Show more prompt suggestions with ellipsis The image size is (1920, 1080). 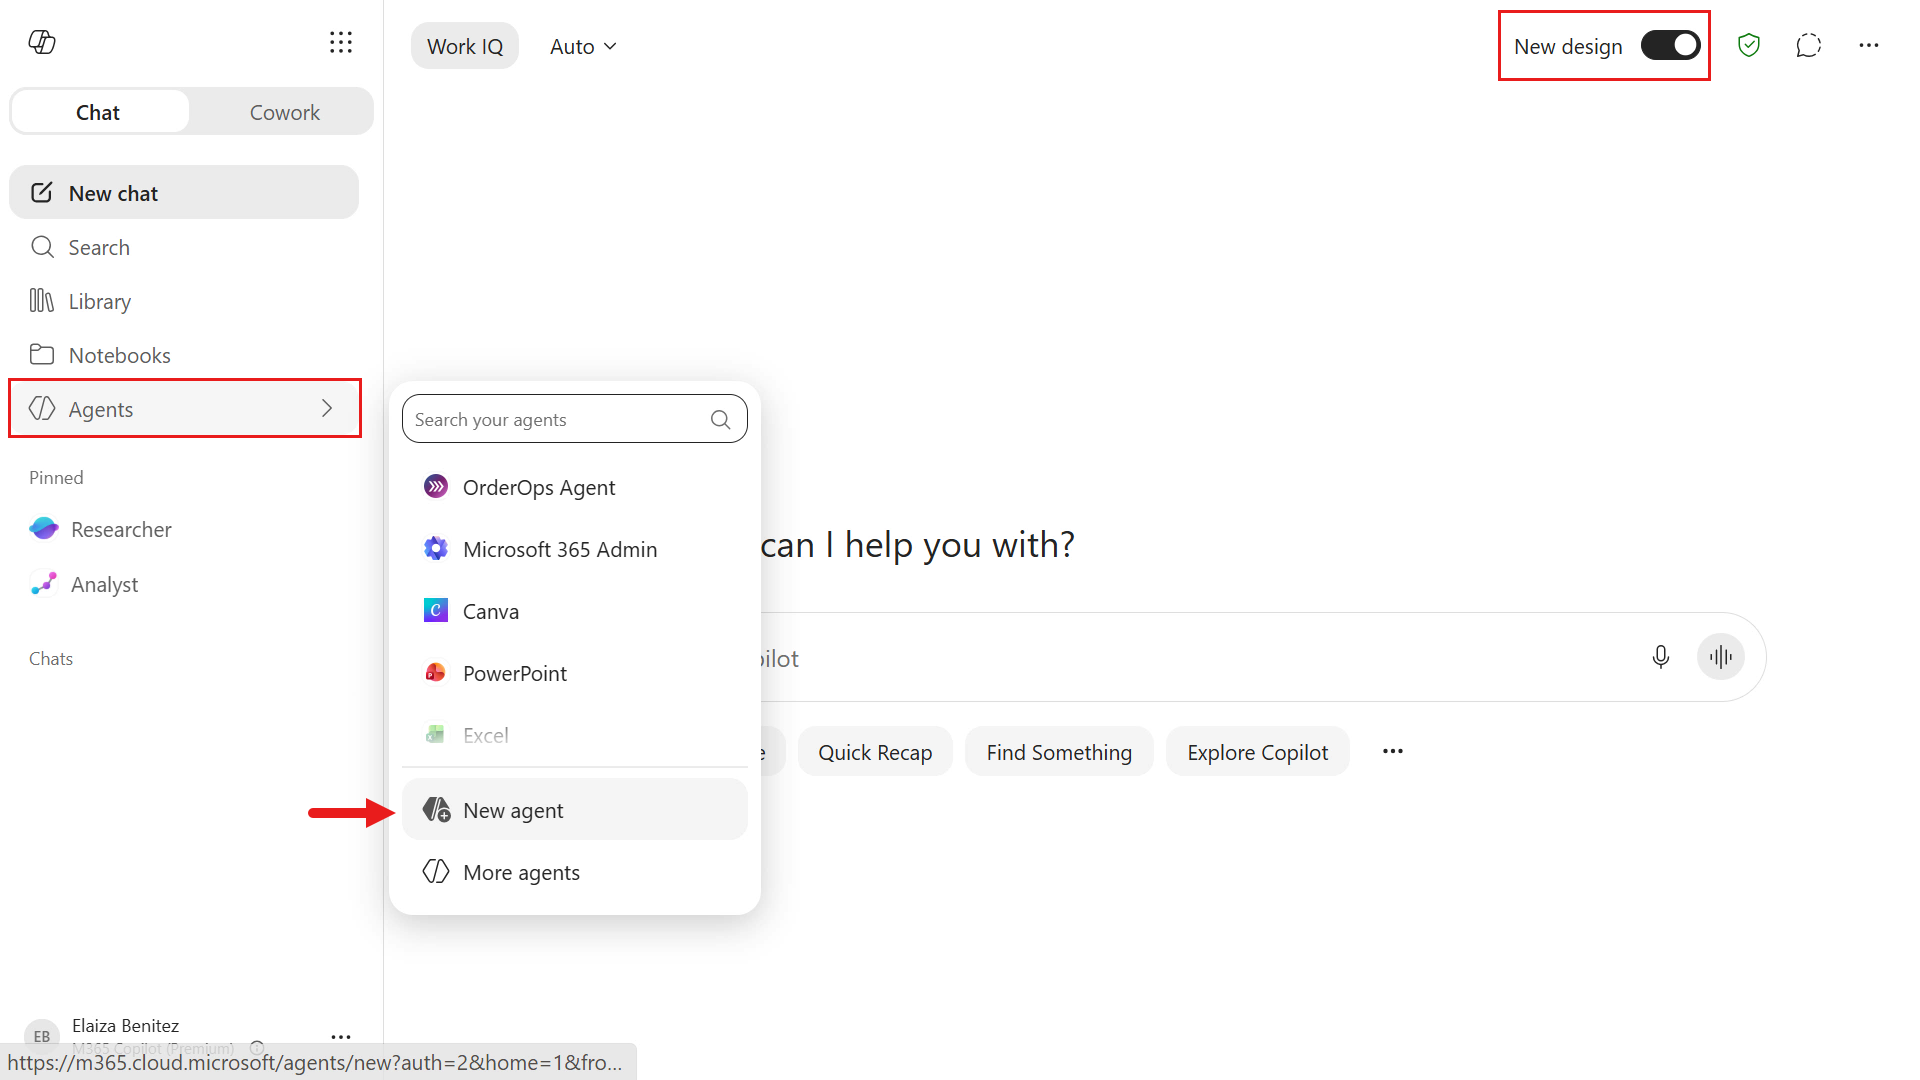coord(1393,751)
